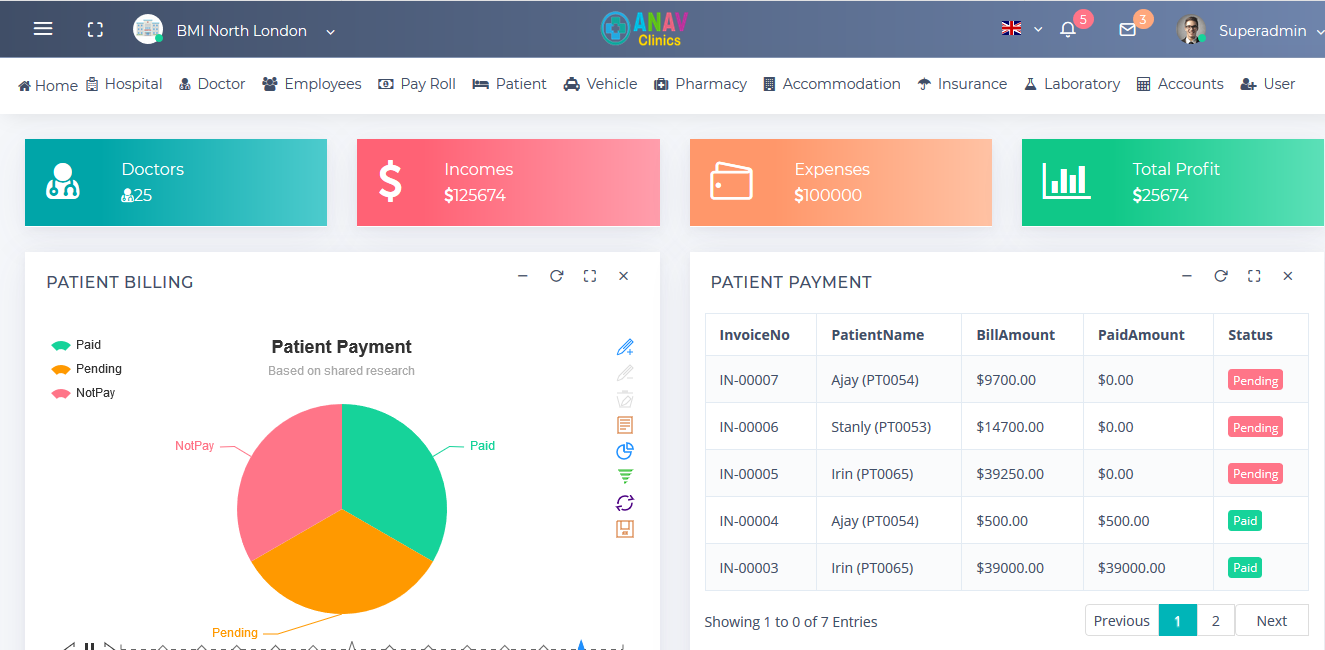This screenshot has width=1325, height=650.
Task: Click the dollar icon on Incomes card
Action: pos(391,181)
